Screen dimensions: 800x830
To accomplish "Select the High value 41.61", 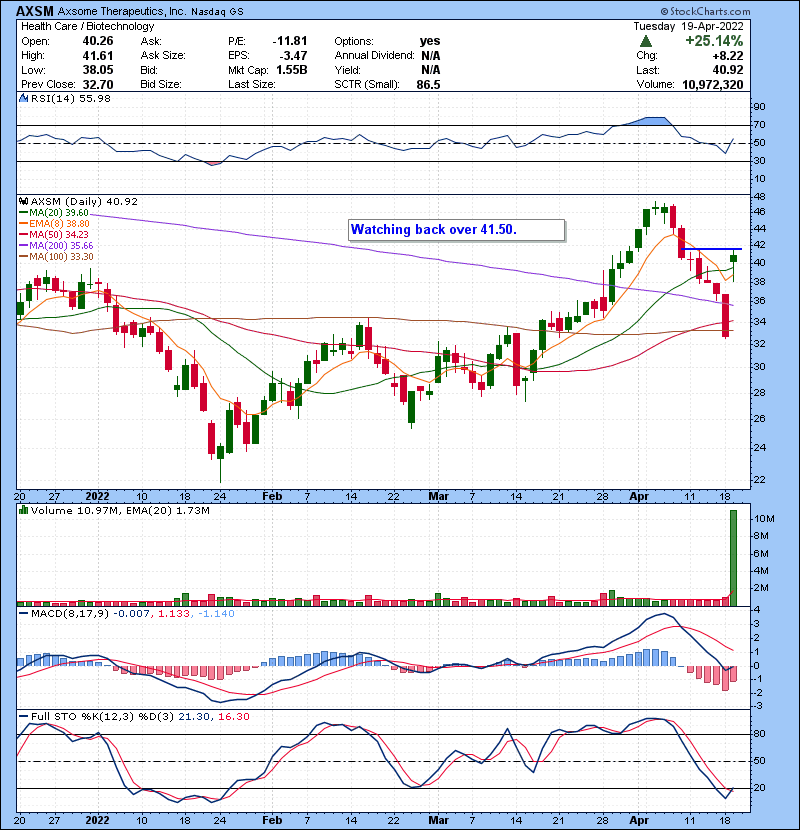I will point(97,56).
